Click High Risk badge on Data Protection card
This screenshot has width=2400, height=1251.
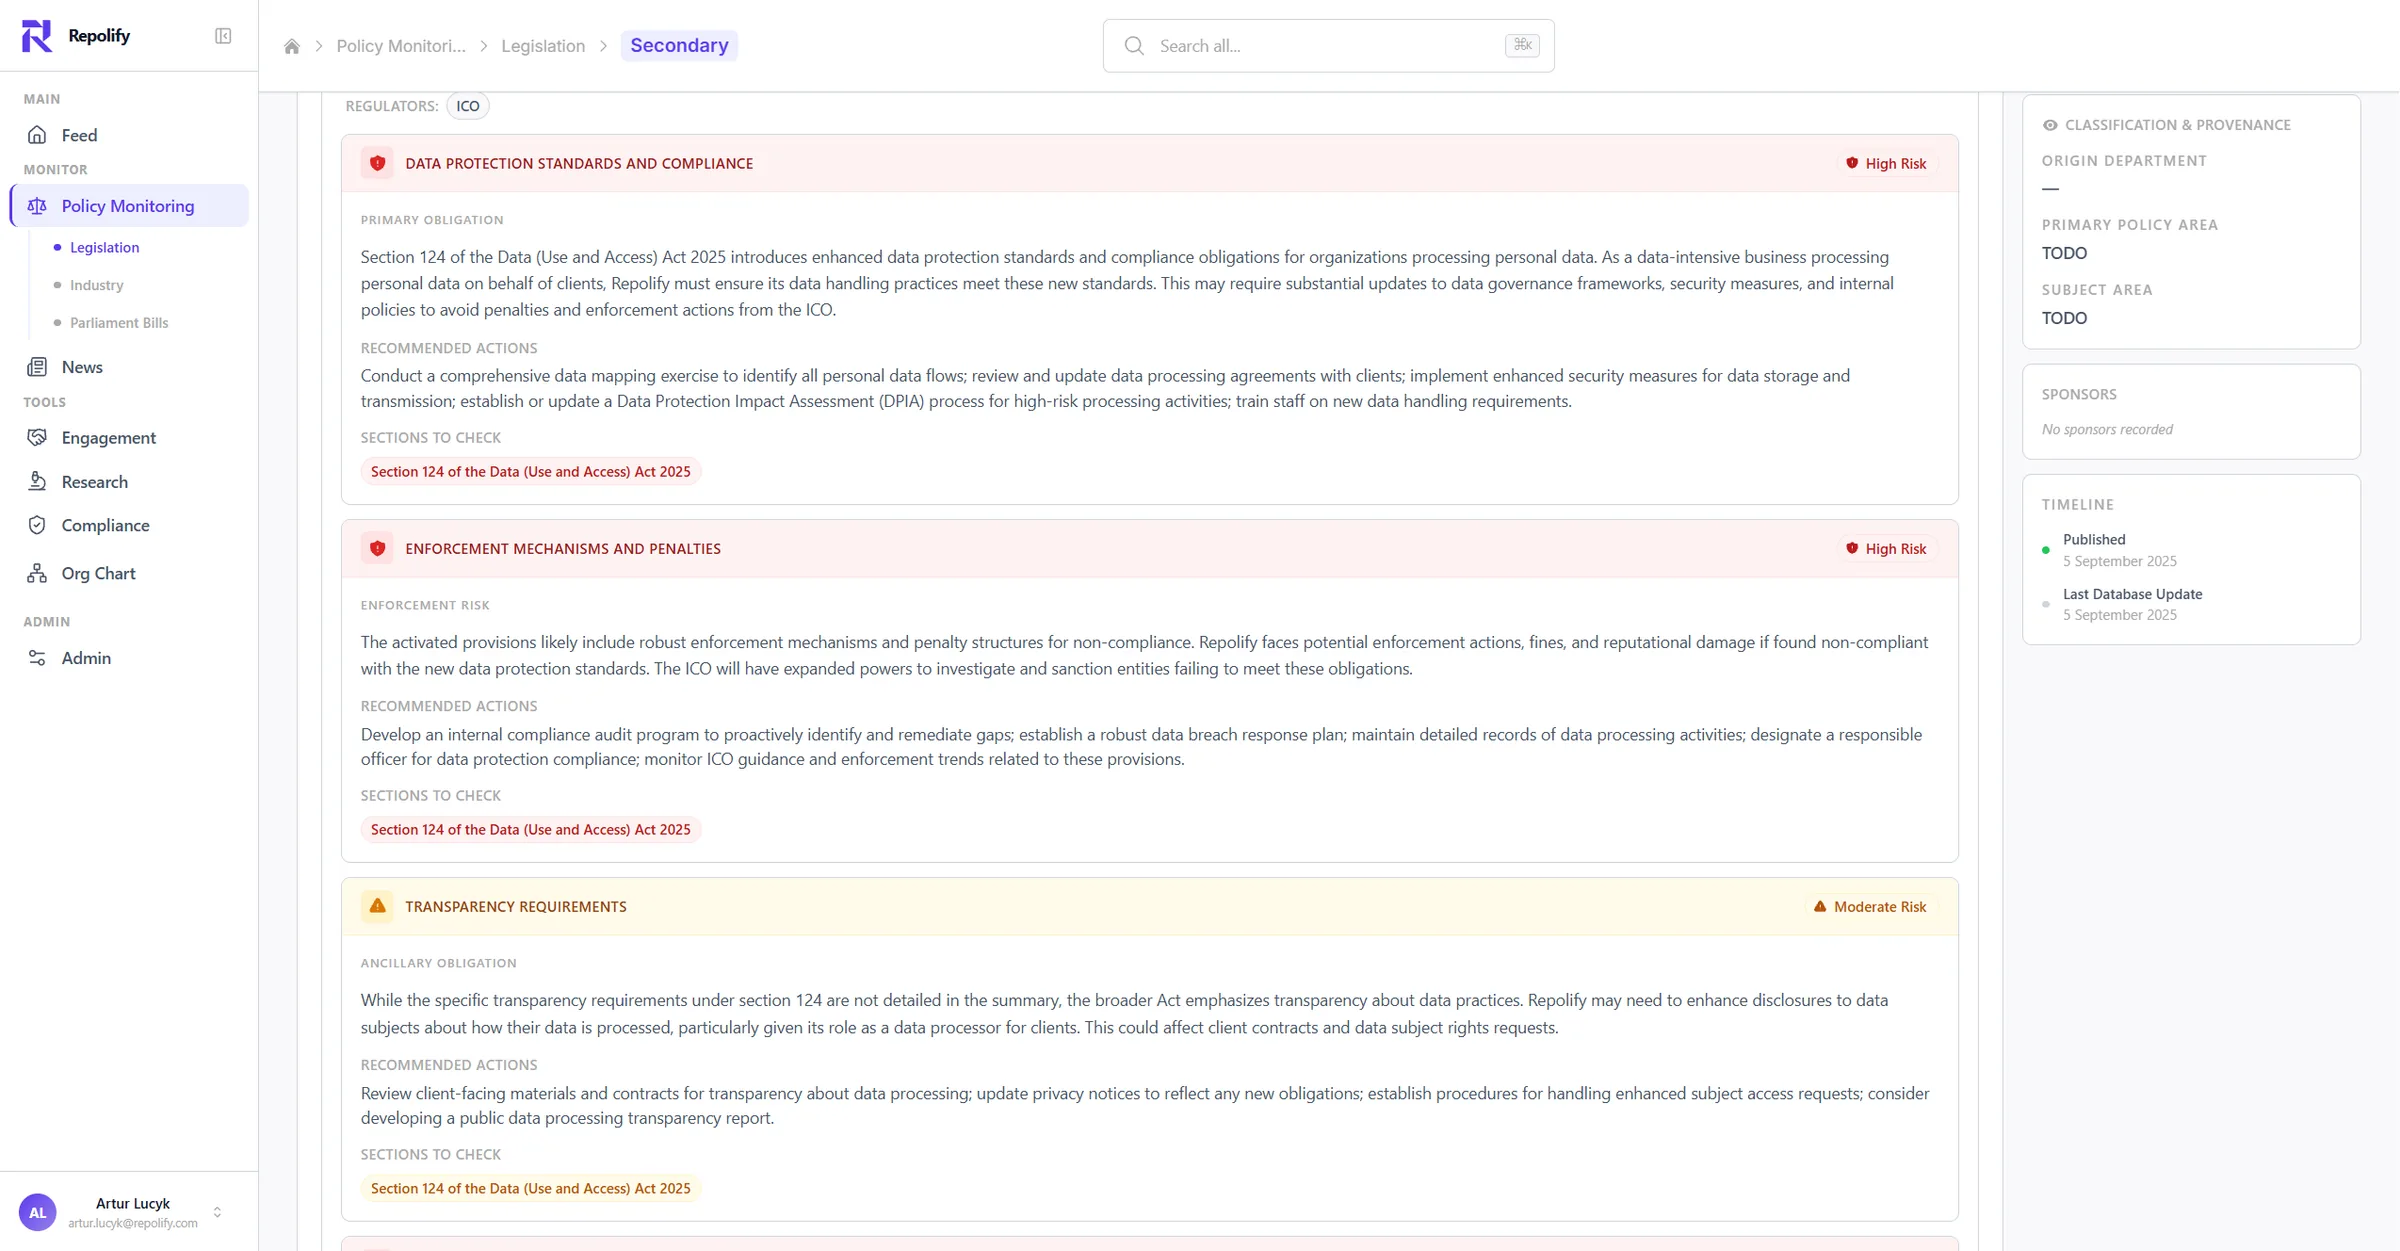point(1886,164)
